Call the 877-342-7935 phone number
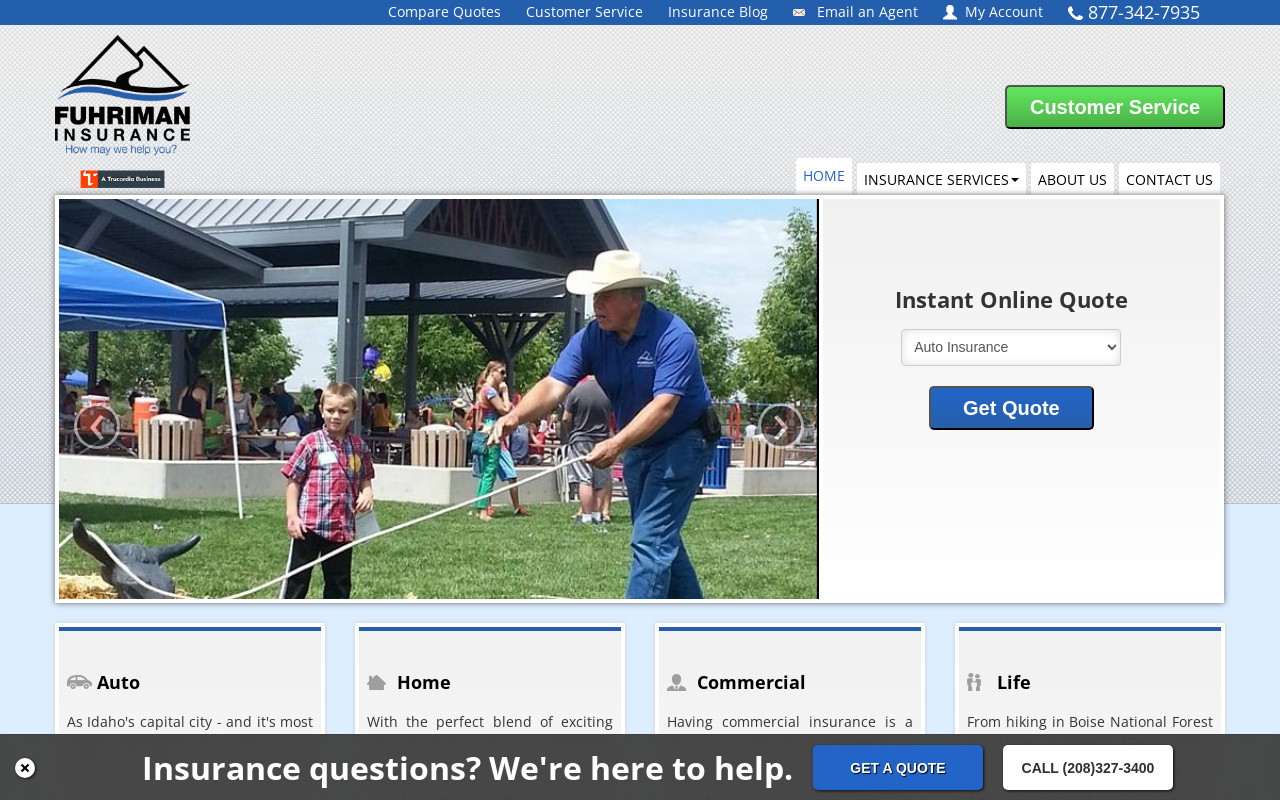Screen dimensions: 1280x800 [x=1144, y=12]
